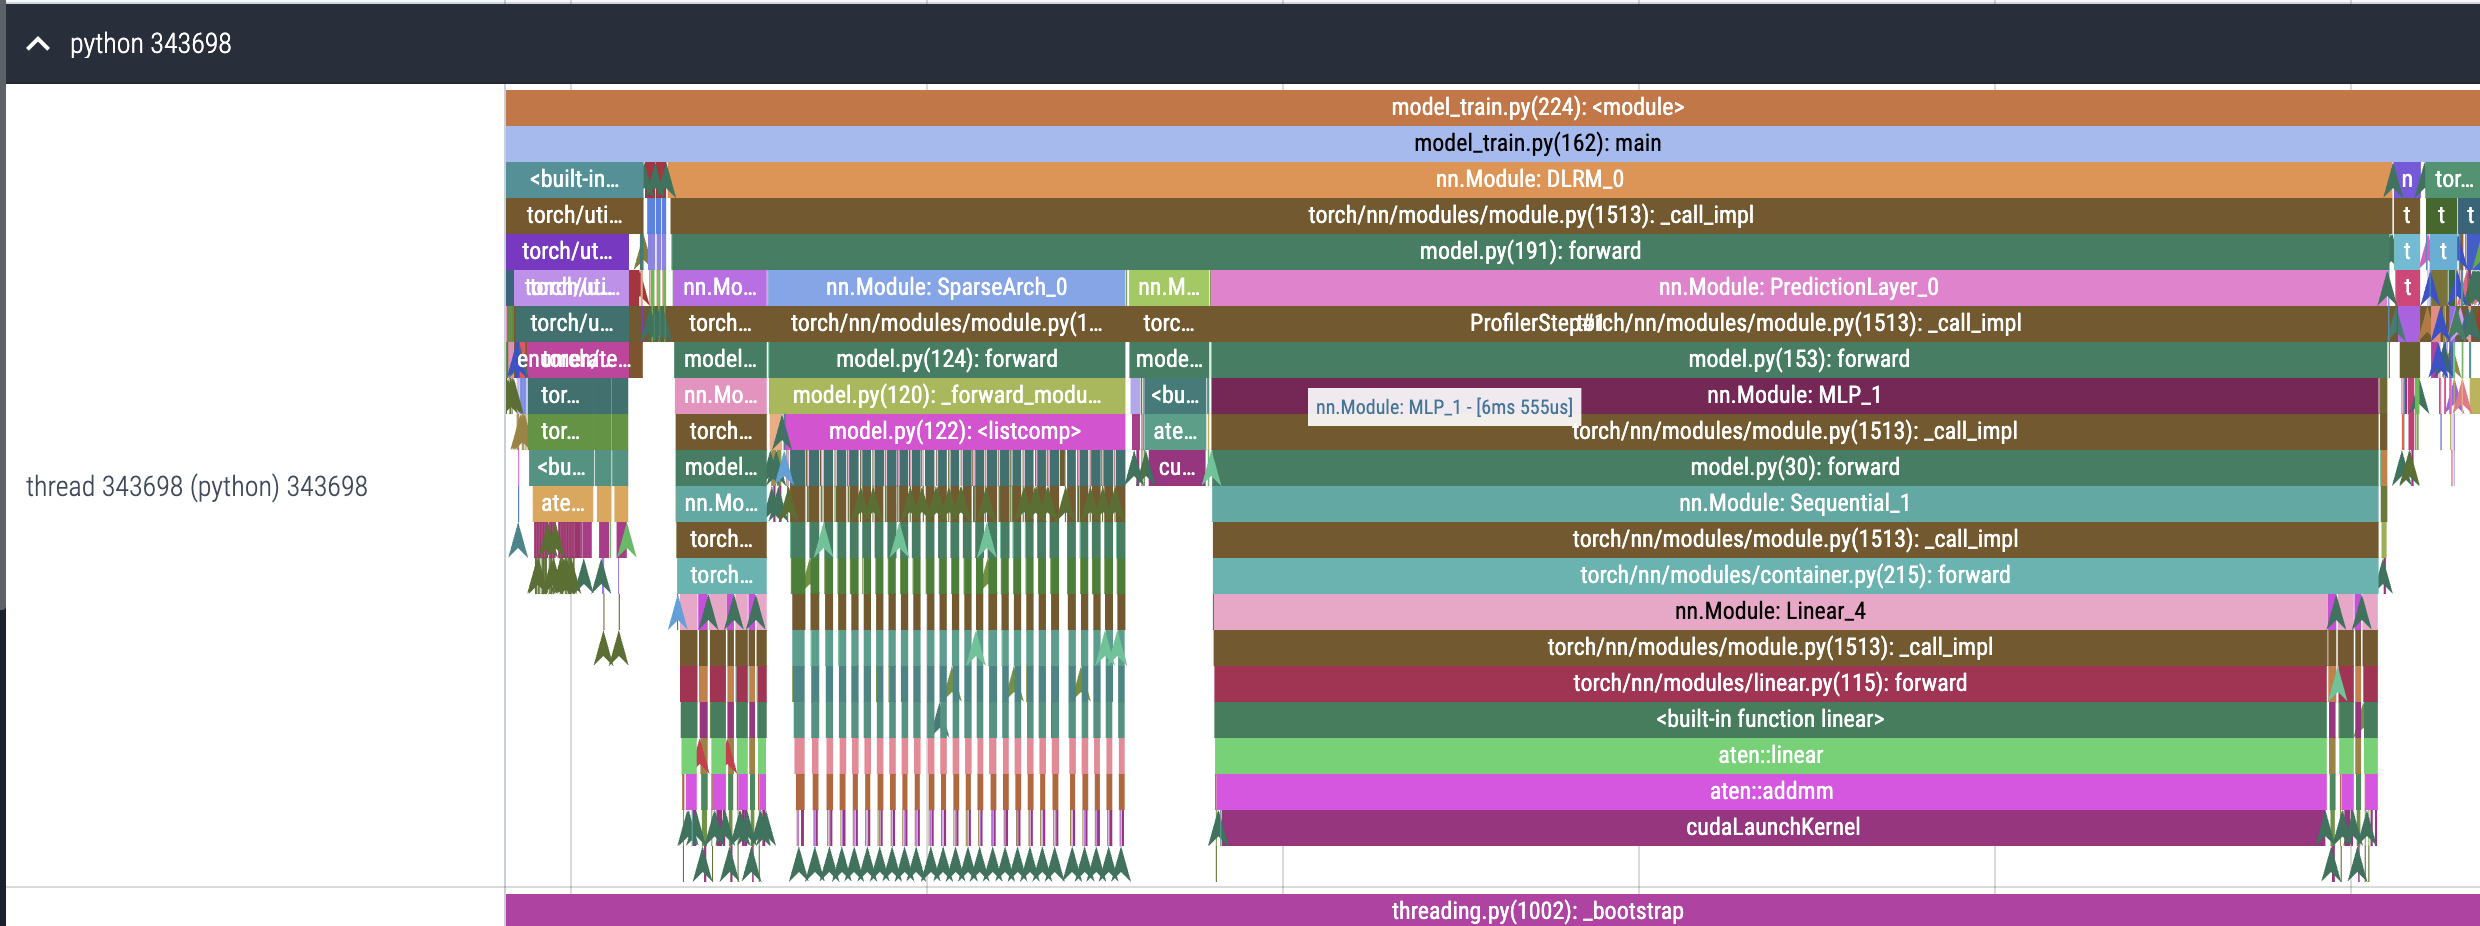Select model.py(120): _forward_modu... slice
Screen dimensions: 2480x926
[x=946, y=395]
